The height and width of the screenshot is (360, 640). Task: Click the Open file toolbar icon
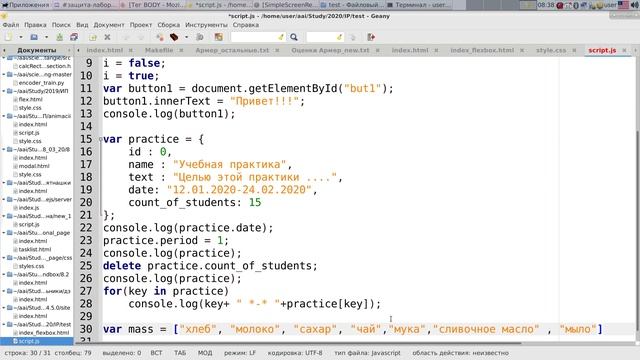34,37
